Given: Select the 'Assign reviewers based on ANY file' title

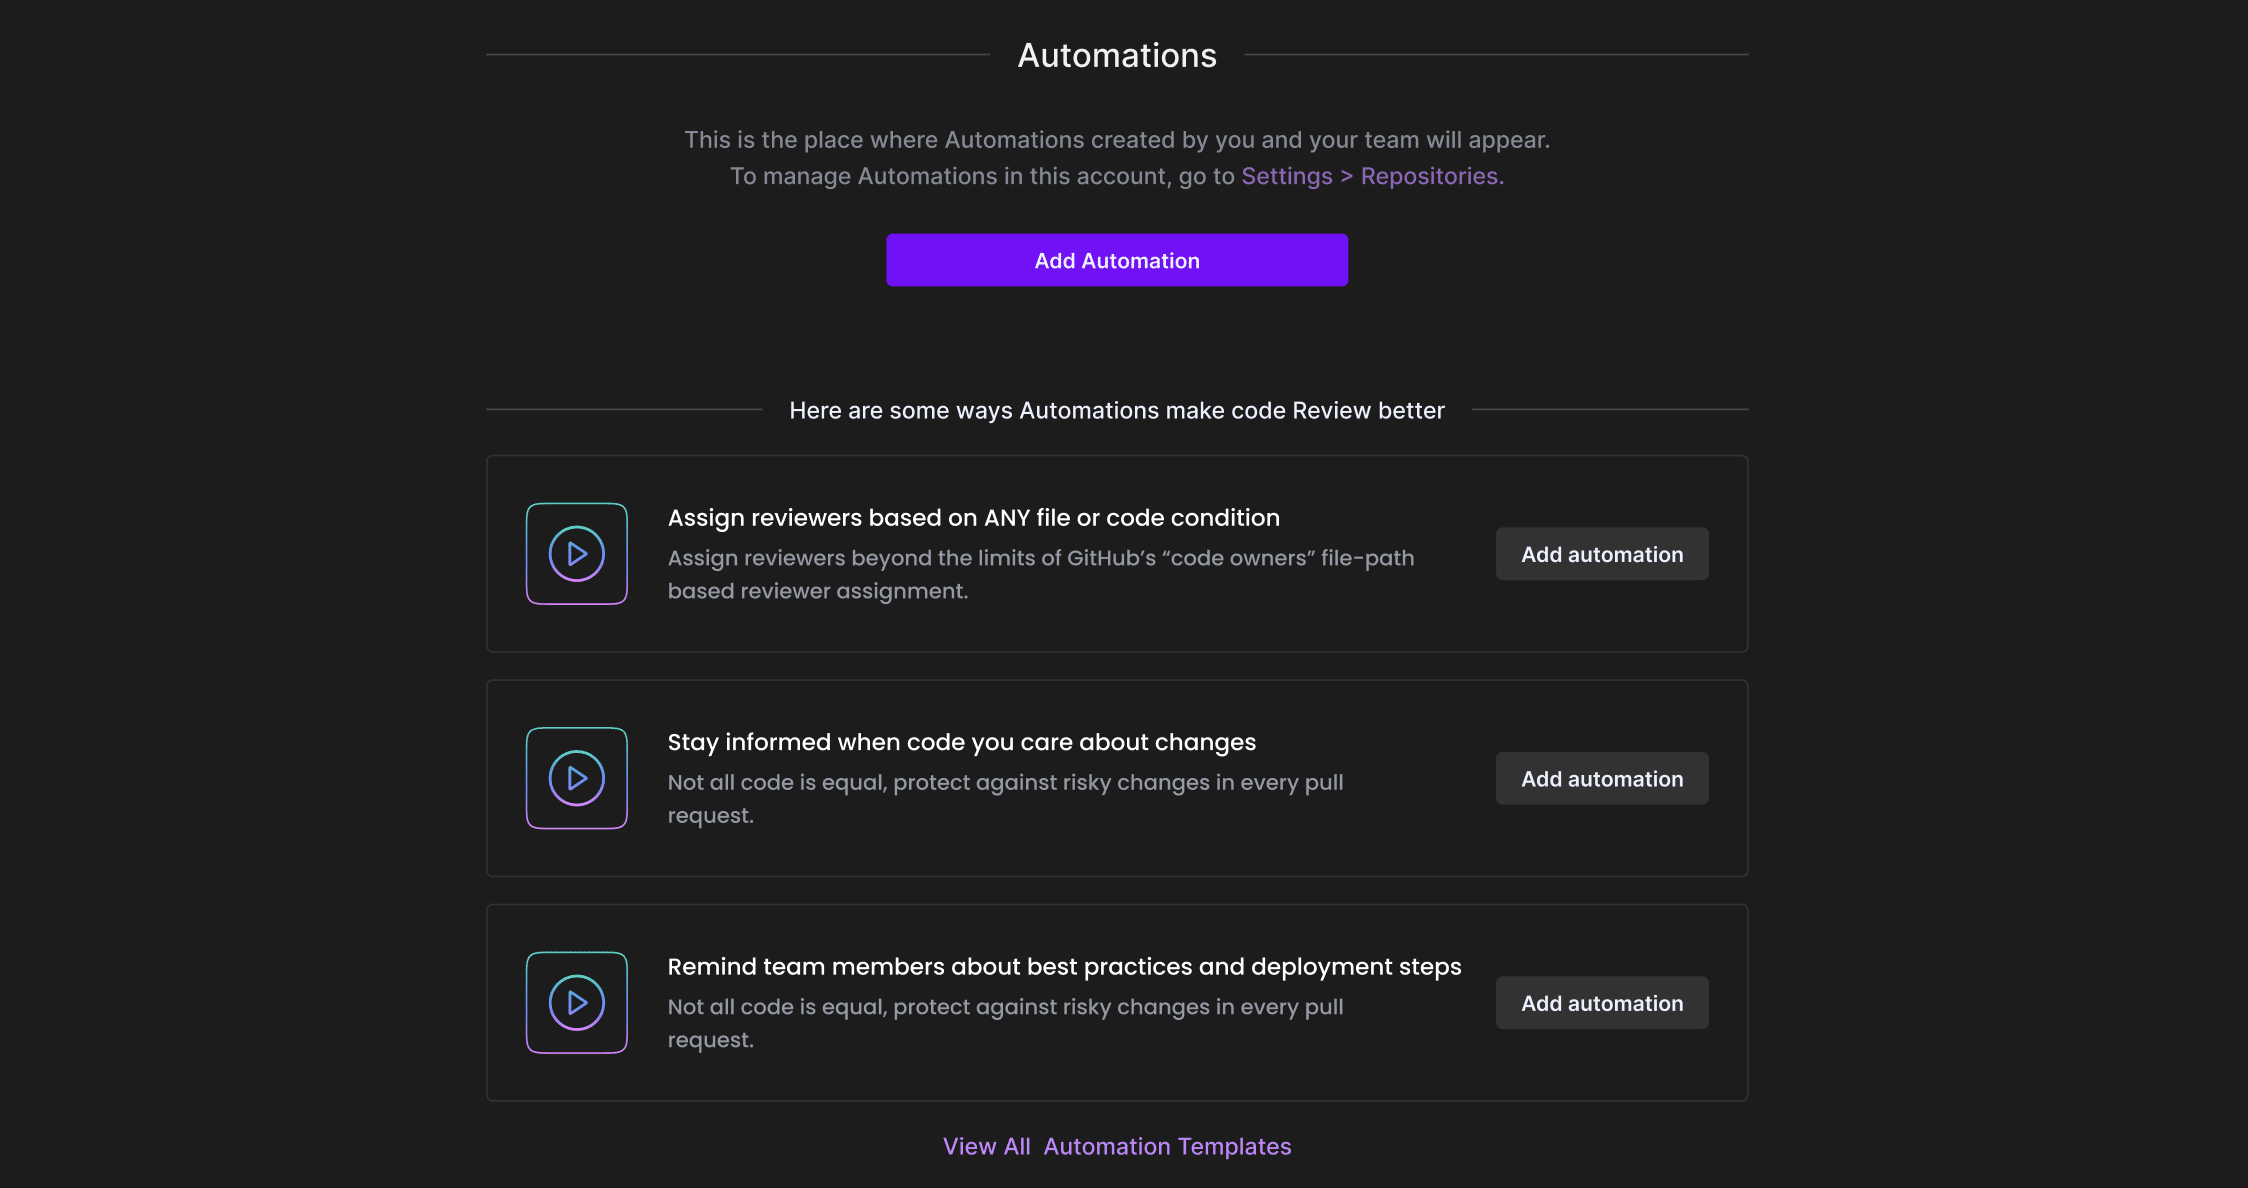Looking at the screenshot, I should point(973,517).
